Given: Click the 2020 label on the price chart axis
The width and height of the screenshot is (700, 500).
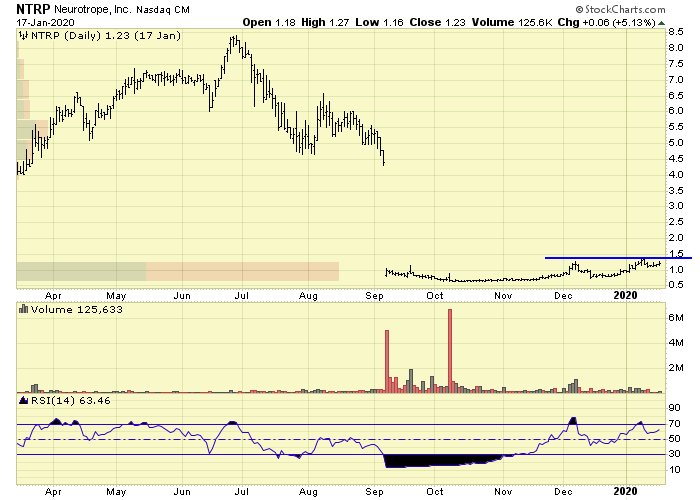Looking at the screenshot, I should click(625, 296).
